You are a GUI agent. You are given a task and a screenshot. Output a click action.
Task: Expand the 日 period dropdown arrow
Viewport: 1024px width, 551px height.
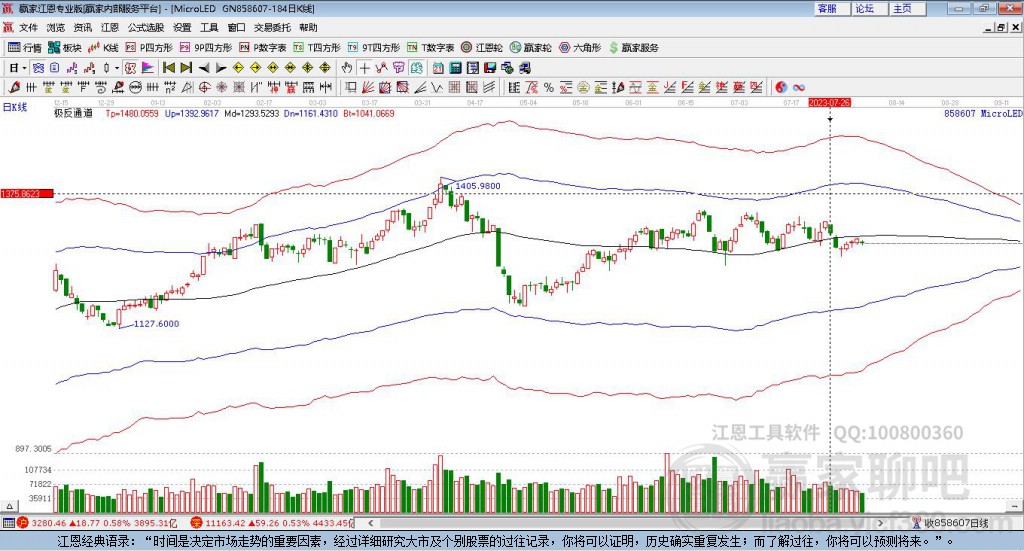(25, 67)
